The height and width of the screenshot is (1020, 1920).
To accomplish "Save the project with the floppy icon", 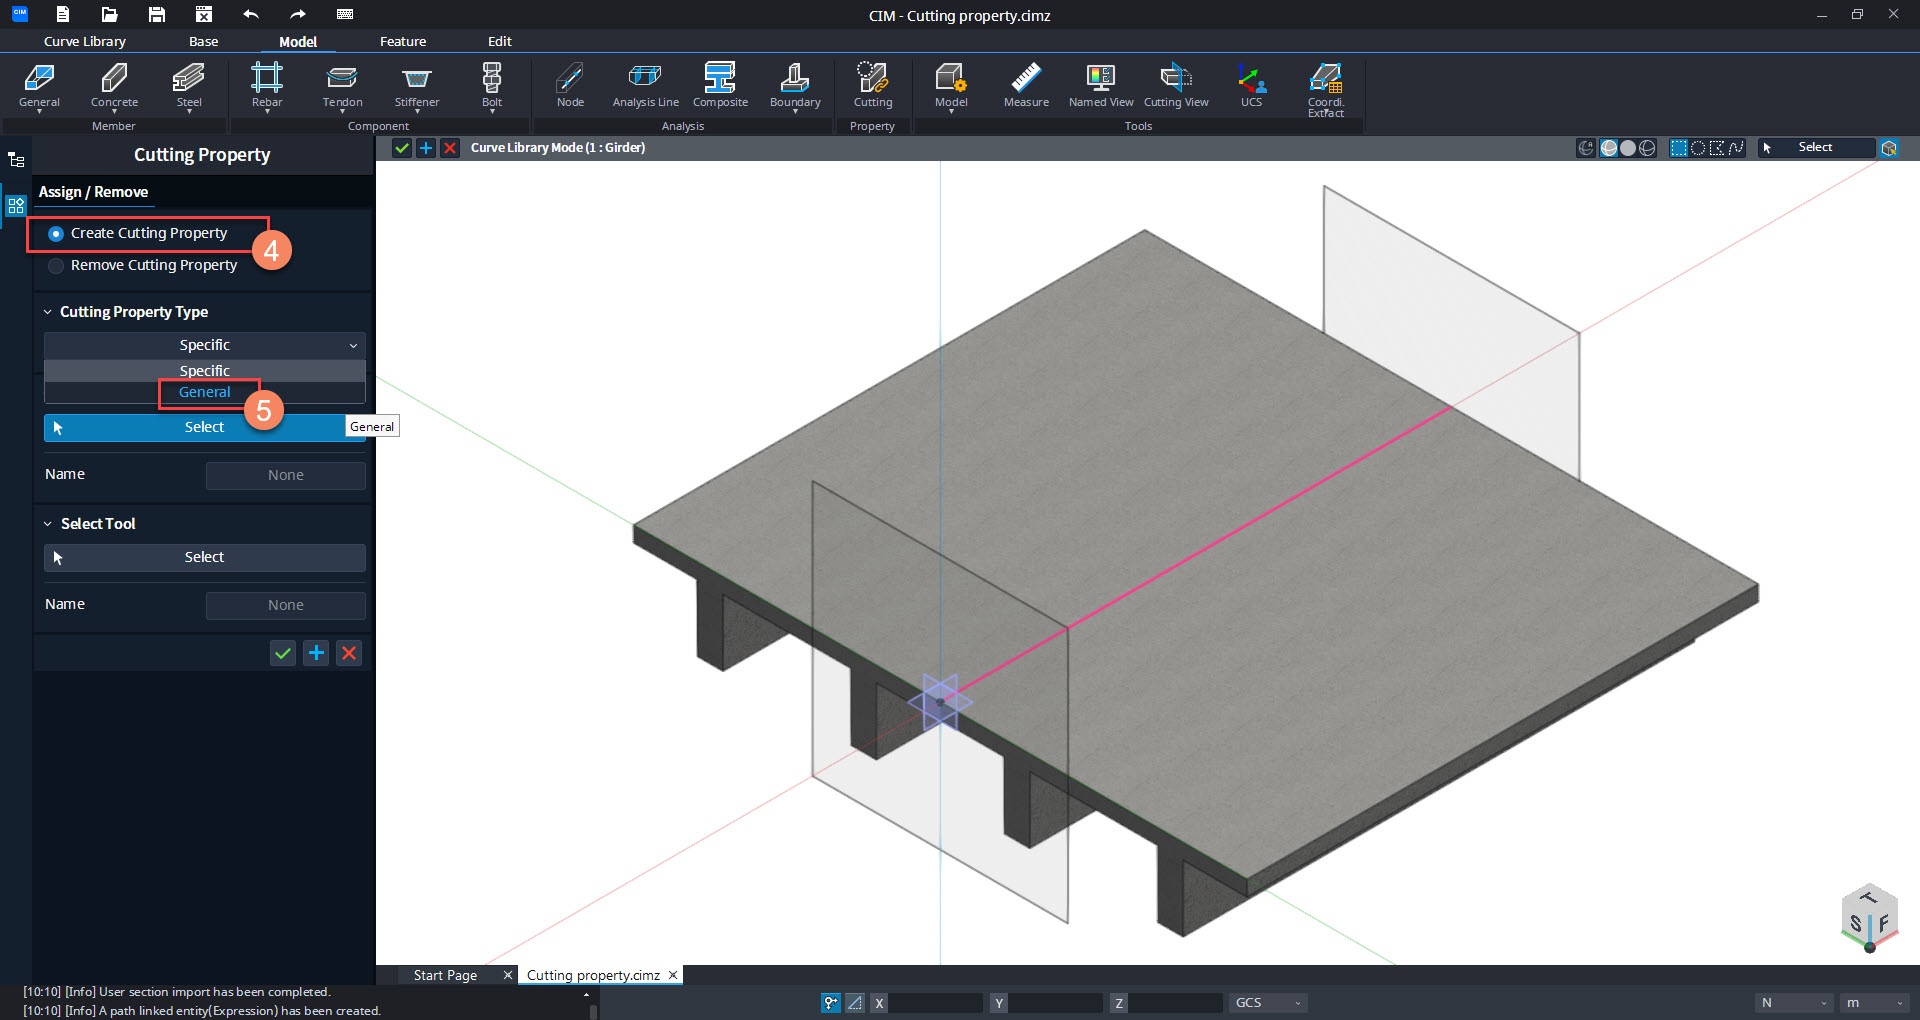I will [x=156, y=14].
